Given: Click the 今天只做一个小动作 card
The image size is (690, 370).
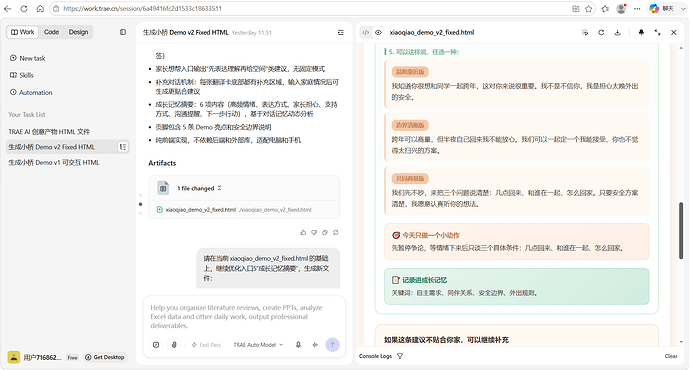Looking at the screenshot, I should (517, 242).
